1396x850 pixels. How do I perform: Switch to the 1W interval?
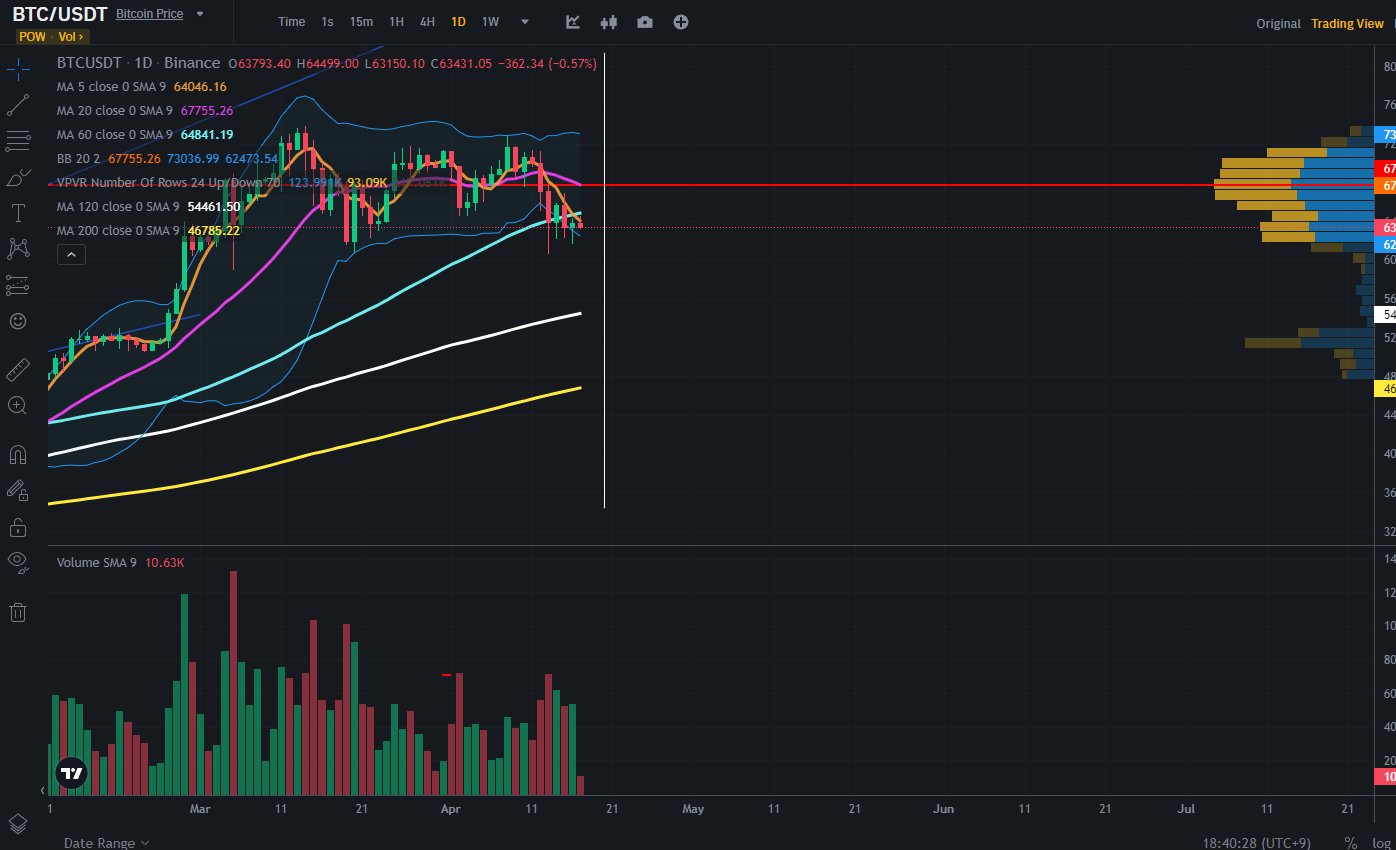(x=490, y=22)
